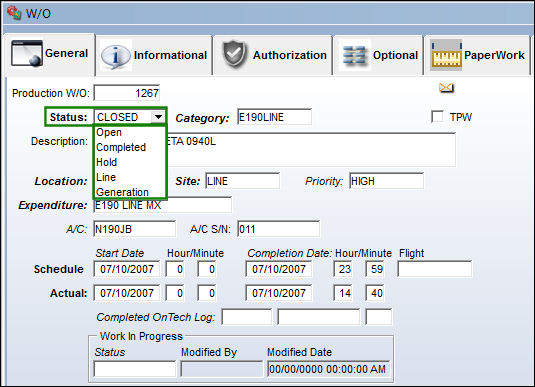Click the PaperWork ruler icon
Viewport: 535px width, 387px height.
point(446,55)
